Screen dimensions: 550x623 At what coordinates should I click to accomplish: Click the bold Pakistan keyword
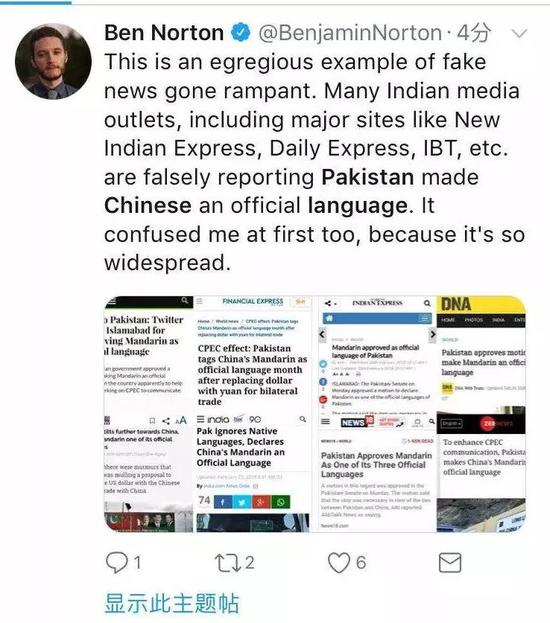pos(368,177)
